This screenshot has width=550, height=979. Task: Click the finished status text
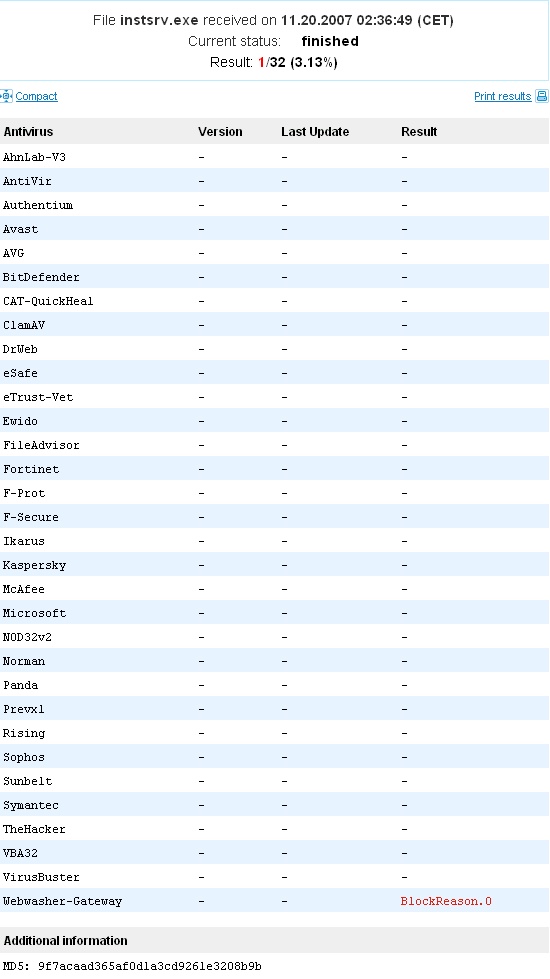coord(330,41)
